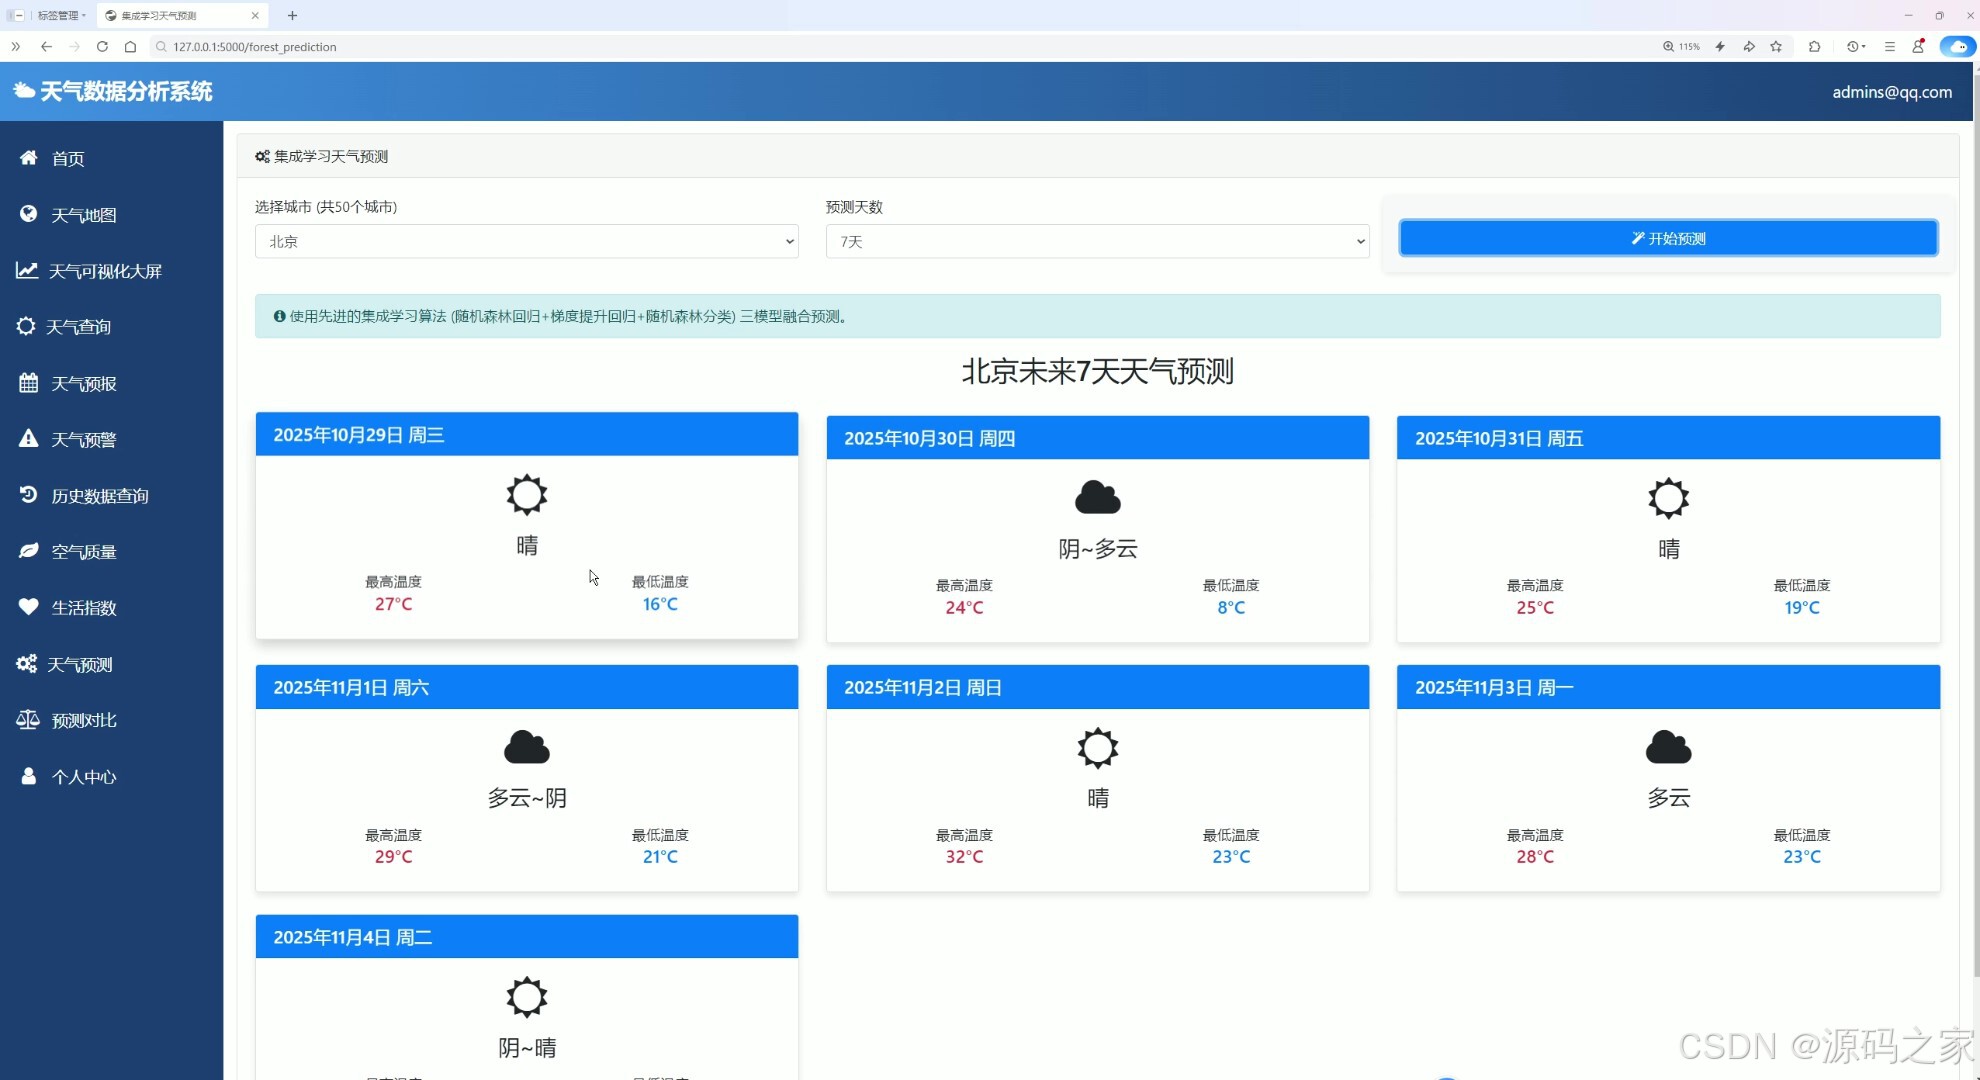Open the 天气可视化大屏 visualization dashboard
This screenshot has height=1080, width=1980.
click(105, 270)
